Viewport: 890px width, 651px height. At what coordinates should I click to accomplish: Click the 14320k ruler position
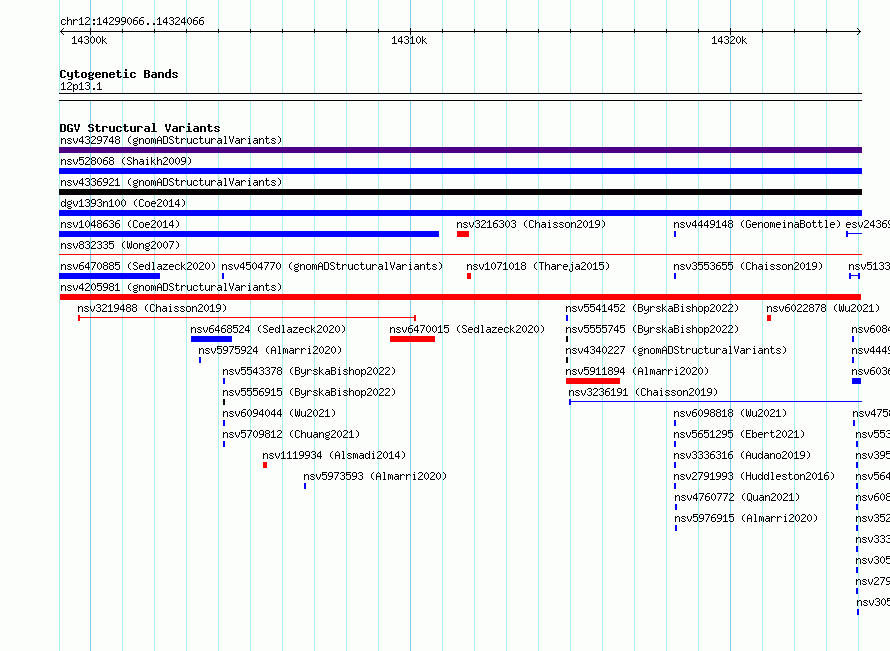click(x=729, y=40)
